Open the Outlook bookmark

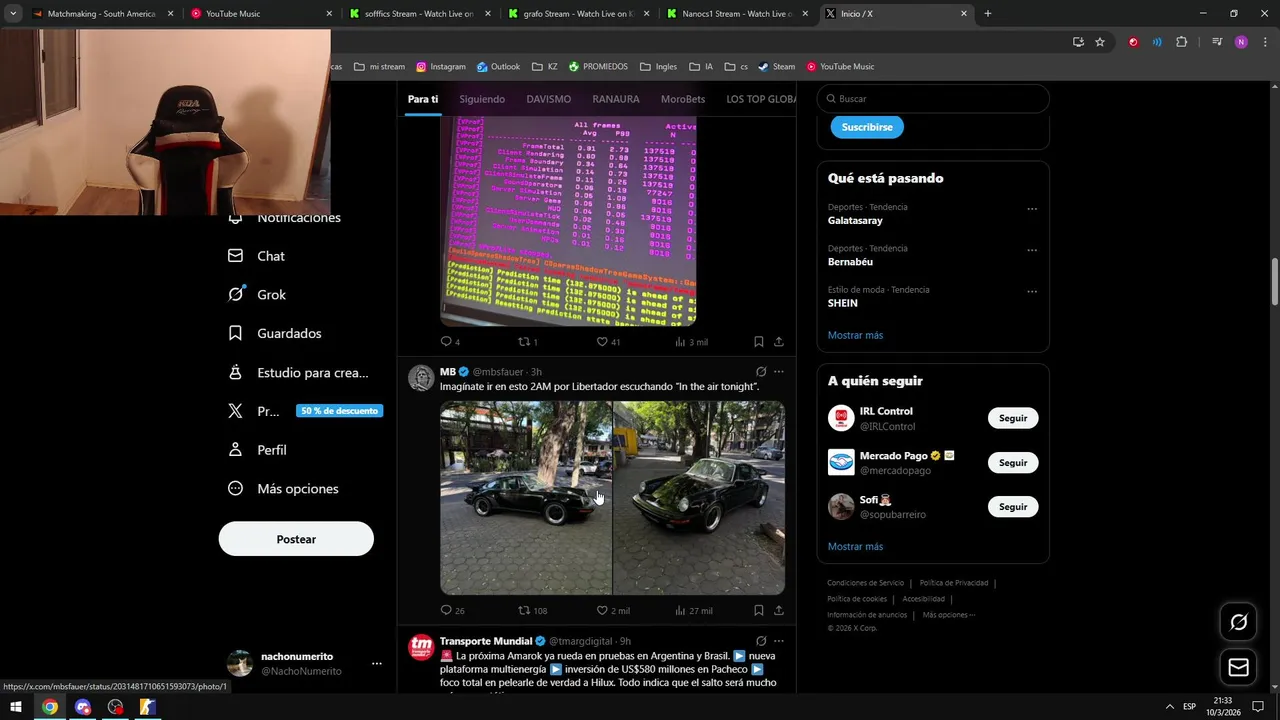click(x=498, y=67)
